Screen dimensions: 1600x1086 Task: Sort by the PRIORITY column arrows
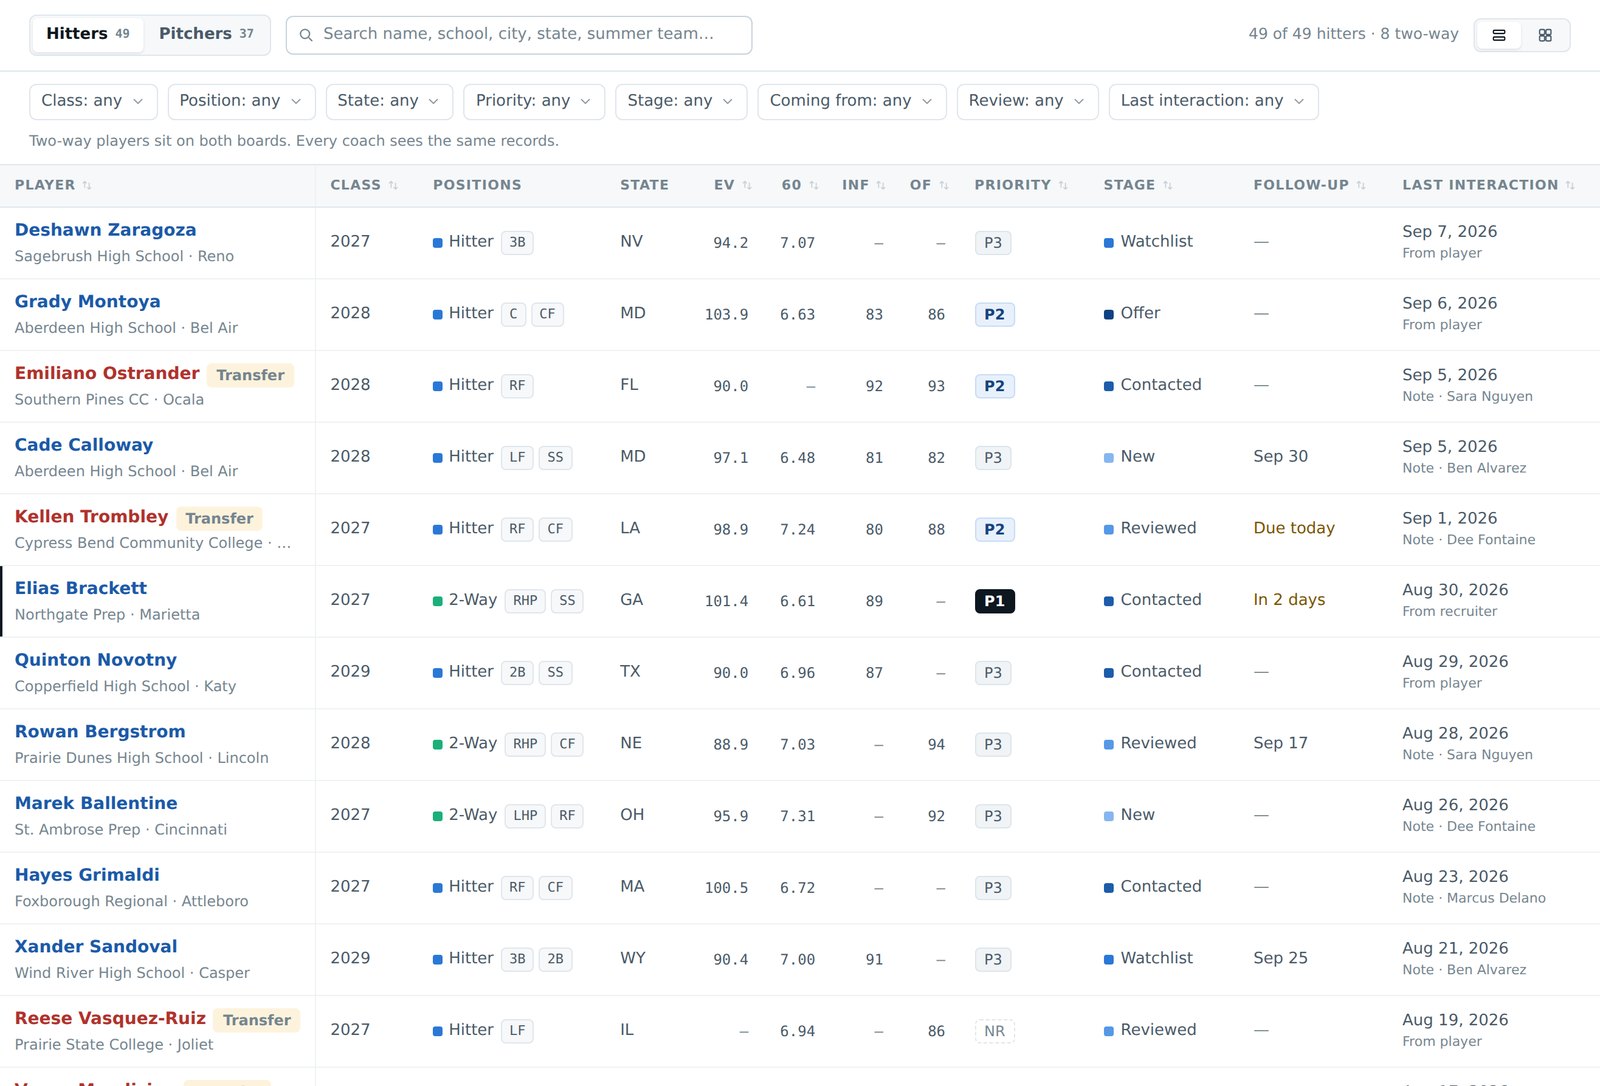tap(1063, 185)
